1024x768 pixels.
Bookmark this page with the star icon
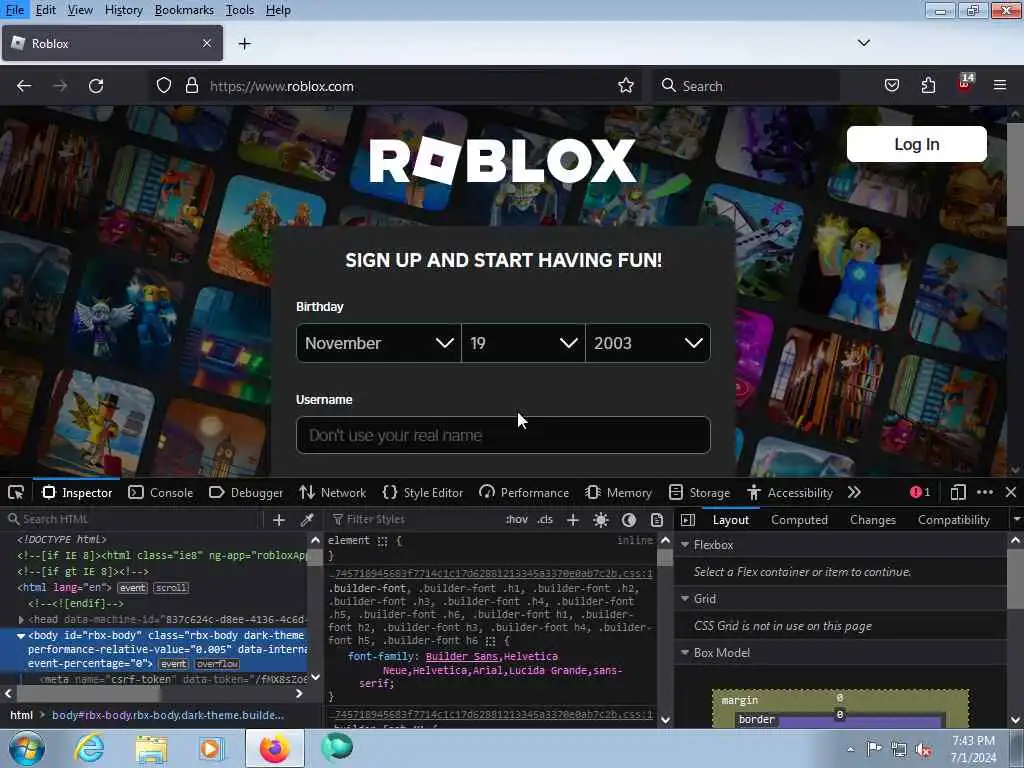[x=626, y=86]
